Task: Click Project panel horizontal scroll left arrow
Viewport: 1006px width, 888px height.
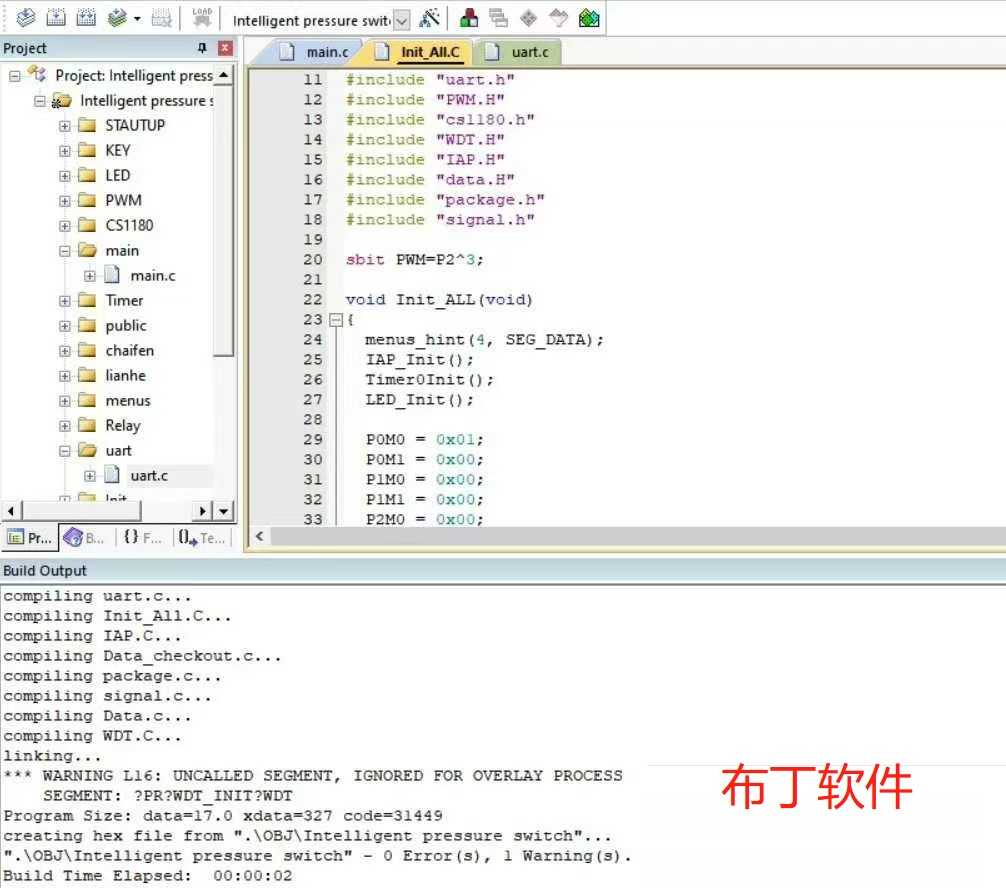Action: 11,511
